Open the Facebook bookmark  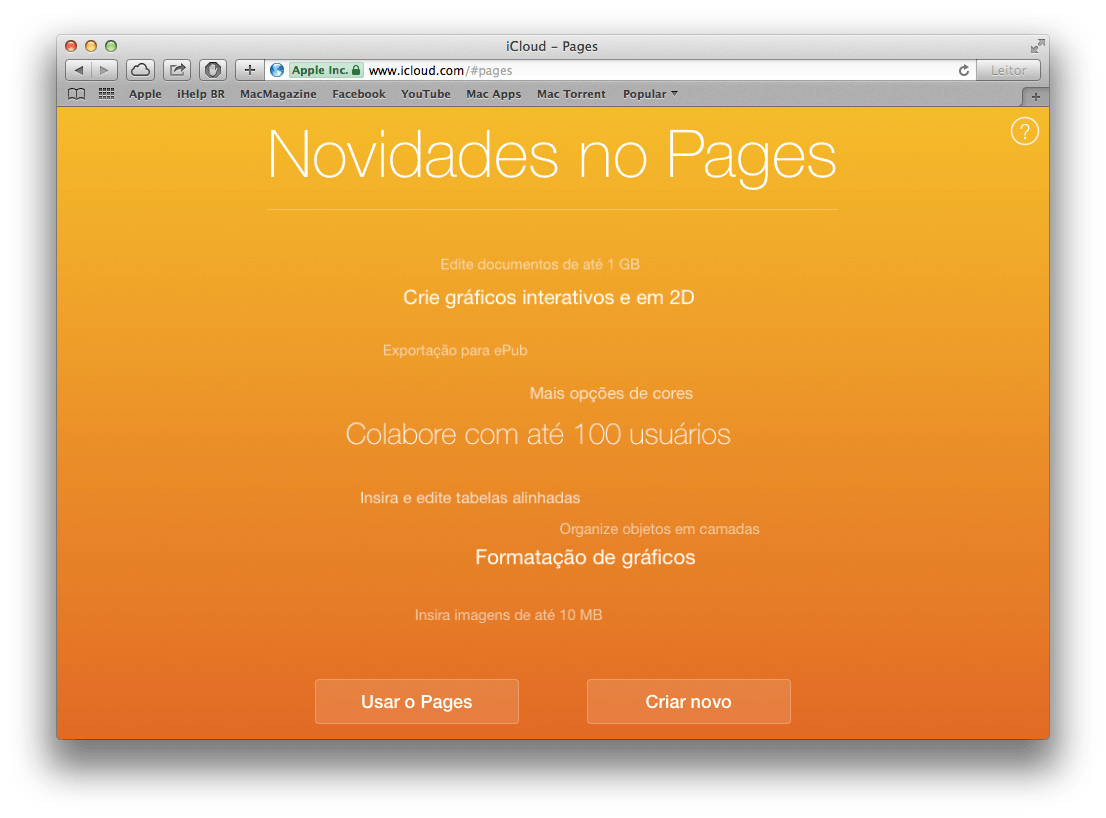[358, 94]
